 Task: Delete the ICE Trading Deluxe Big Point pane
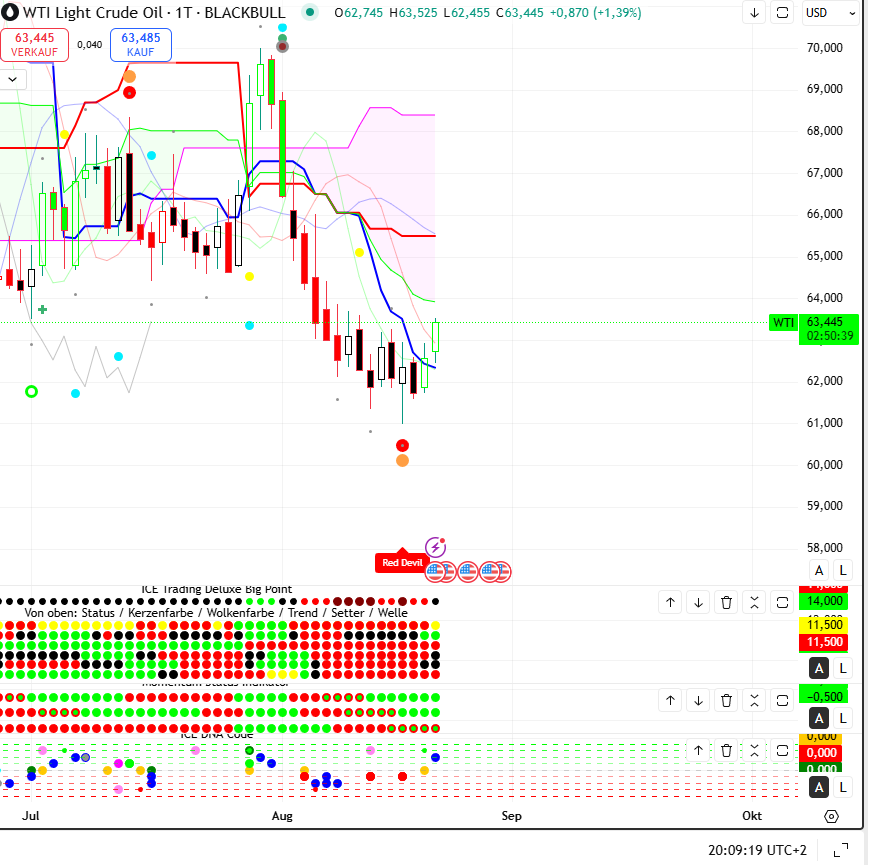point(727,602)
